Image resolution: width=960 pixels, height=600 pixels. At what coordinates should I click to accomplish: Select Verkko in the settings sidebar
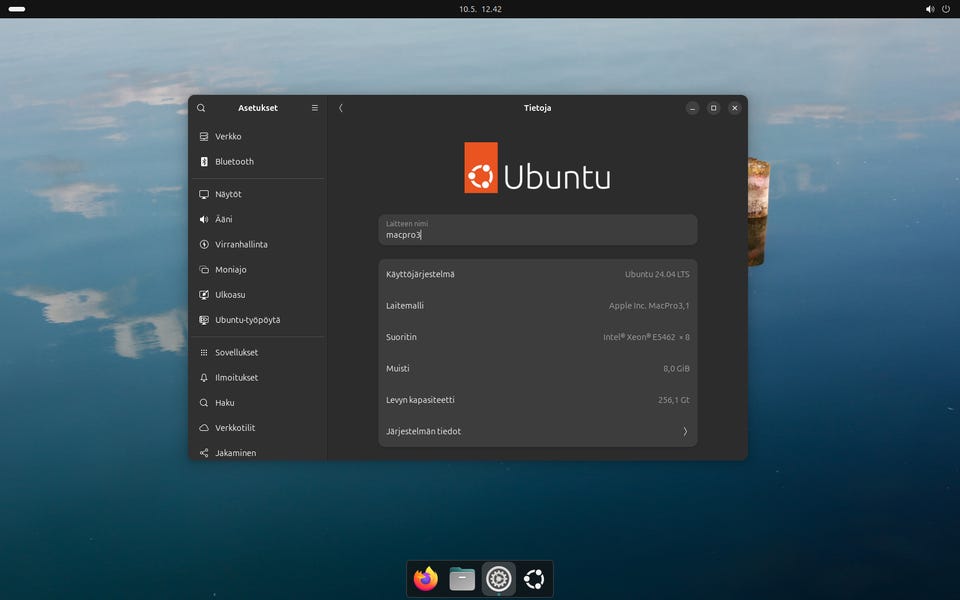(x=258, y=137)
